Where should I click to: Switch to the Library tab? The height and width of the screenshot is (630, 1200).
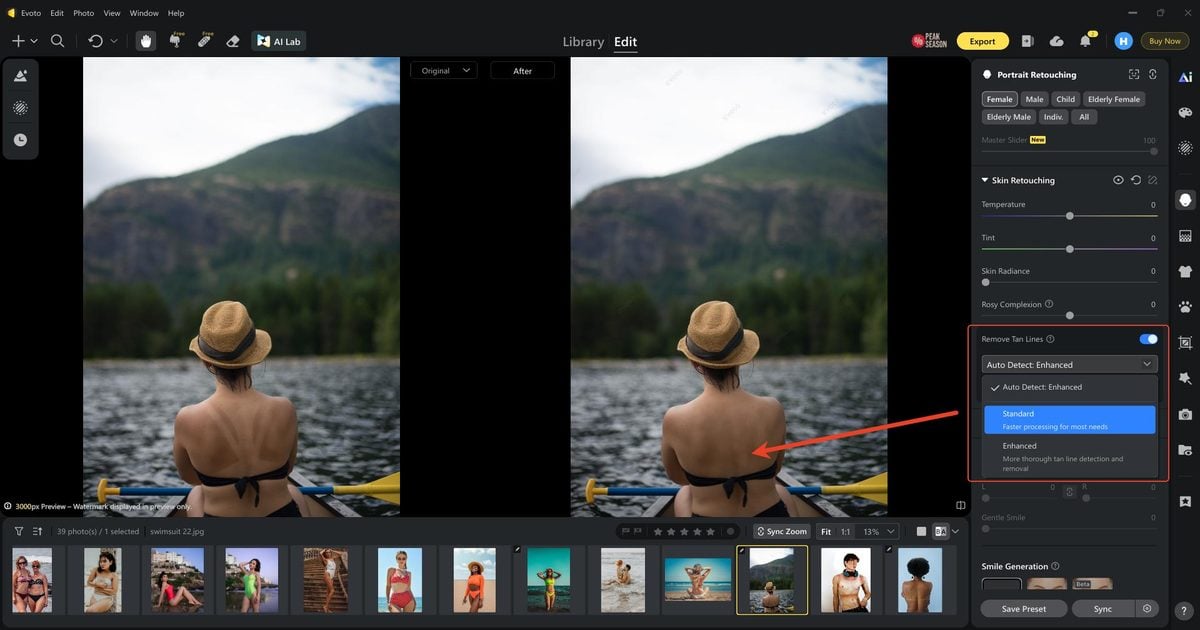point(583,42)
